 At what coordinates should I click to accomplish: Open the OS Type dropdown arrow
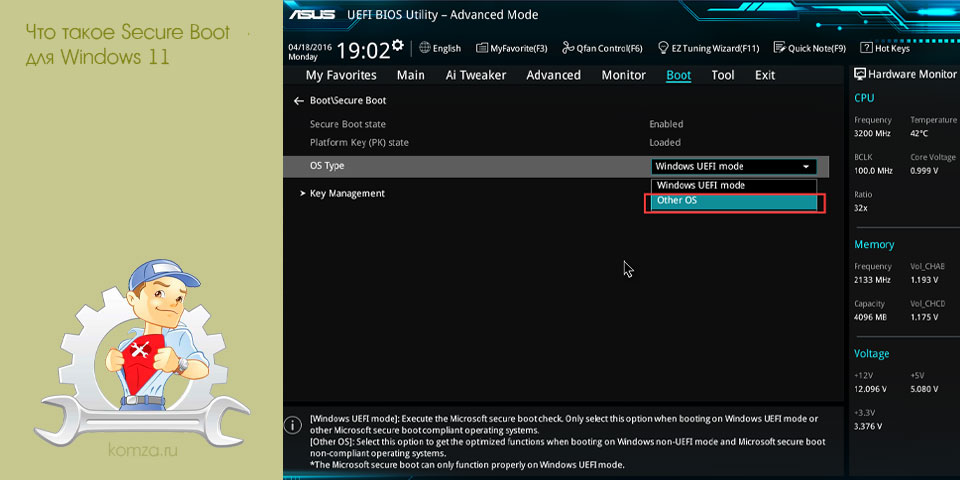806,167
